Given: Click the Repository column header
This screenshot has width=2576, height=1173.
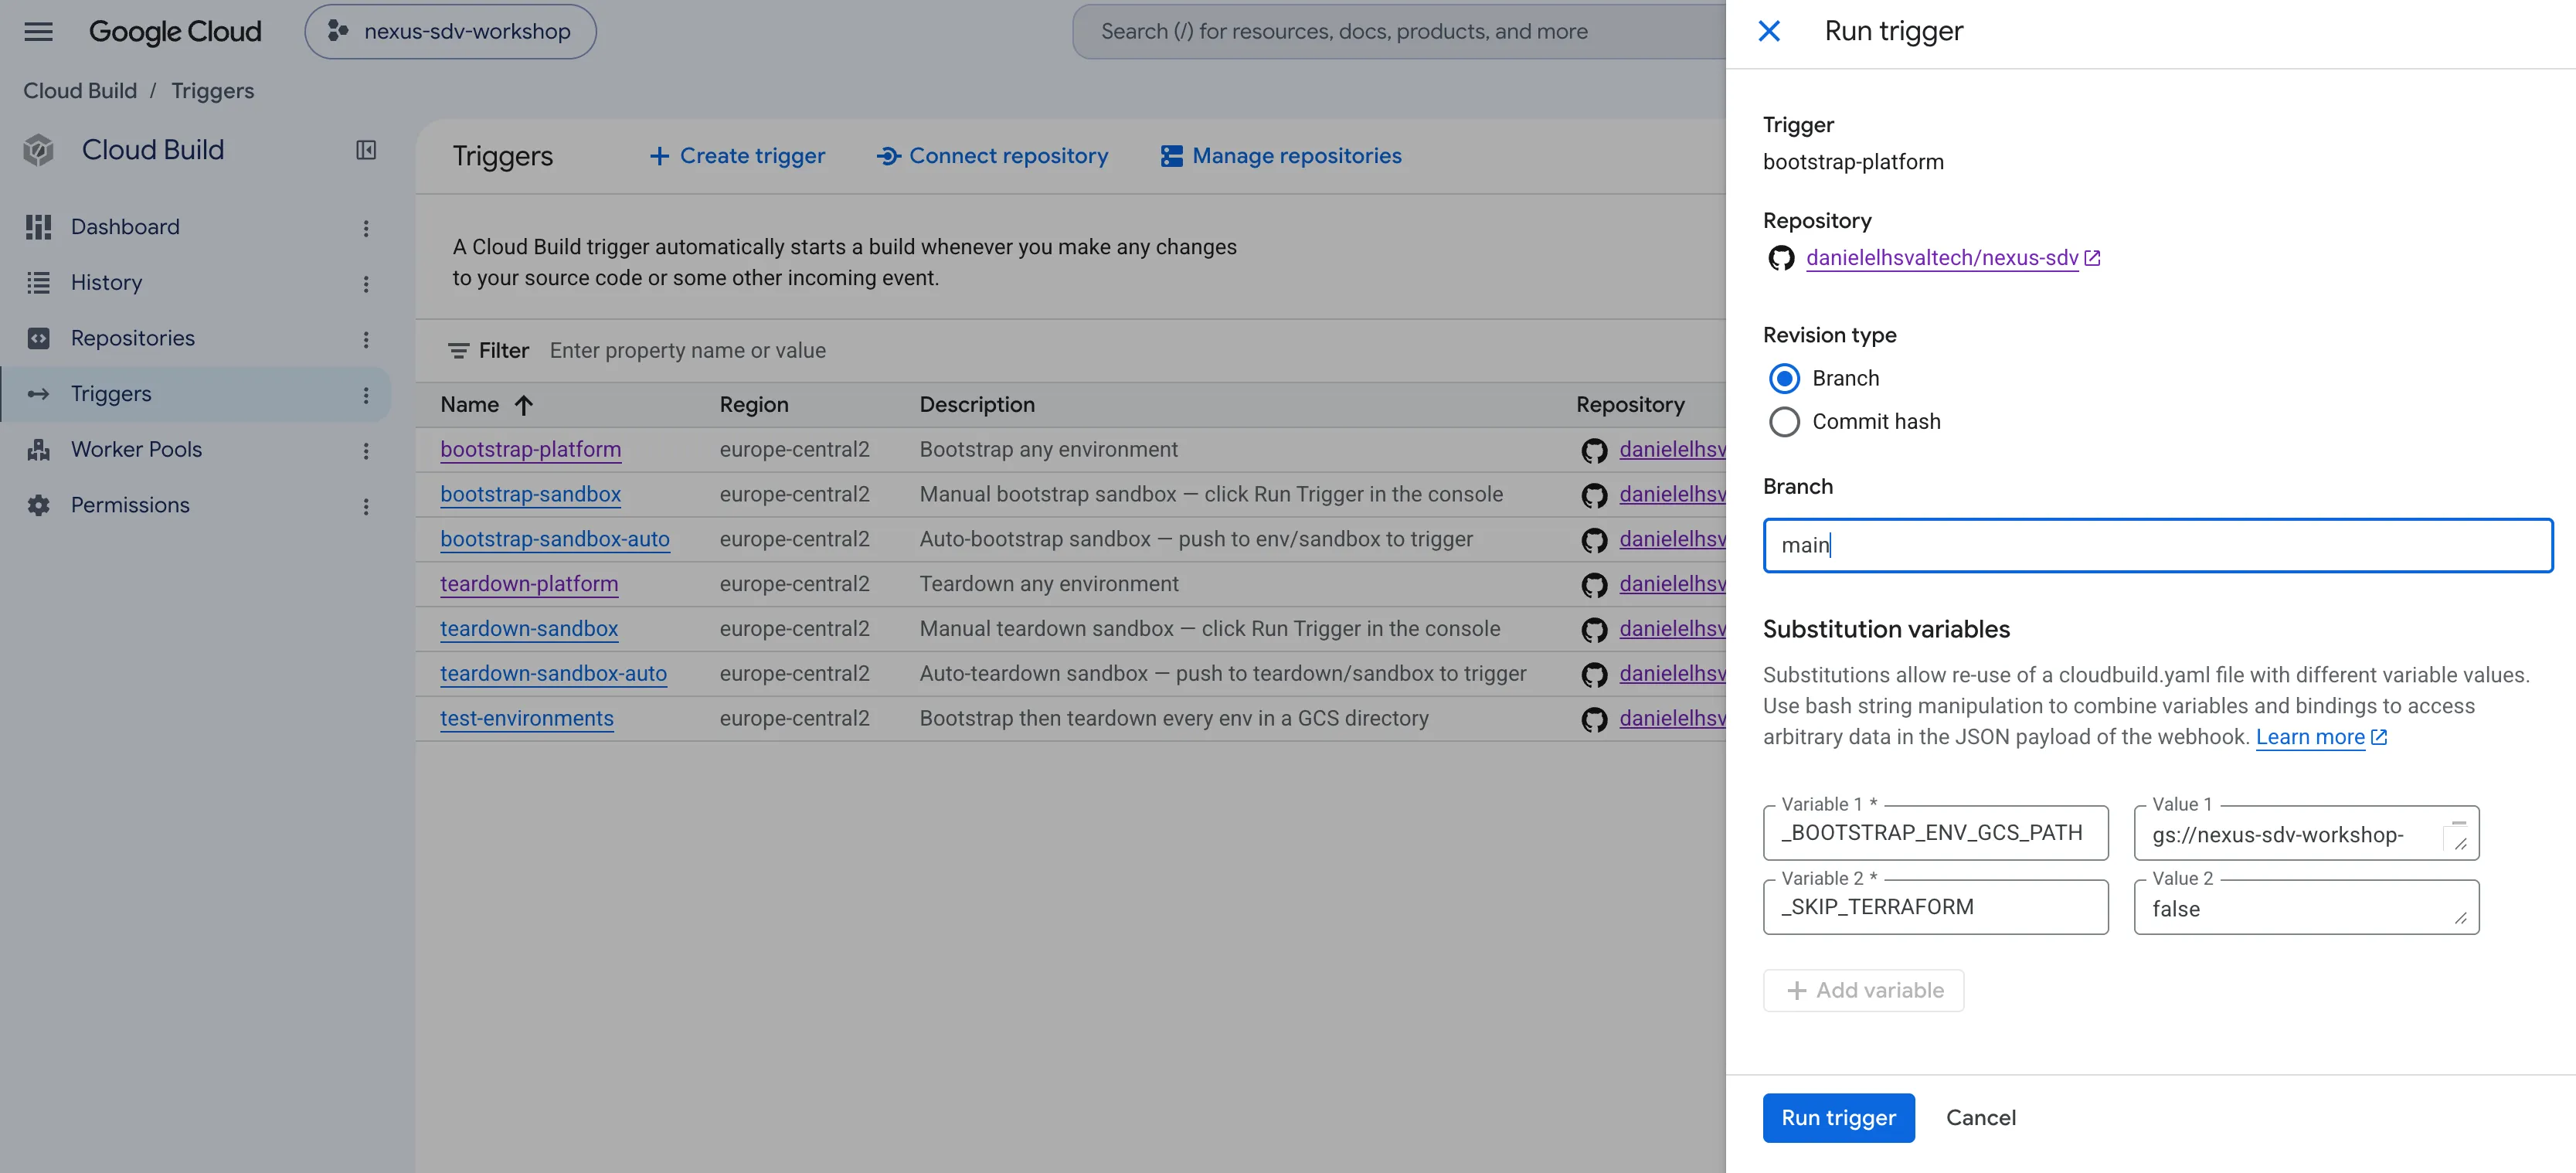Looking at the screenshot, I should tap(1630, 405).
